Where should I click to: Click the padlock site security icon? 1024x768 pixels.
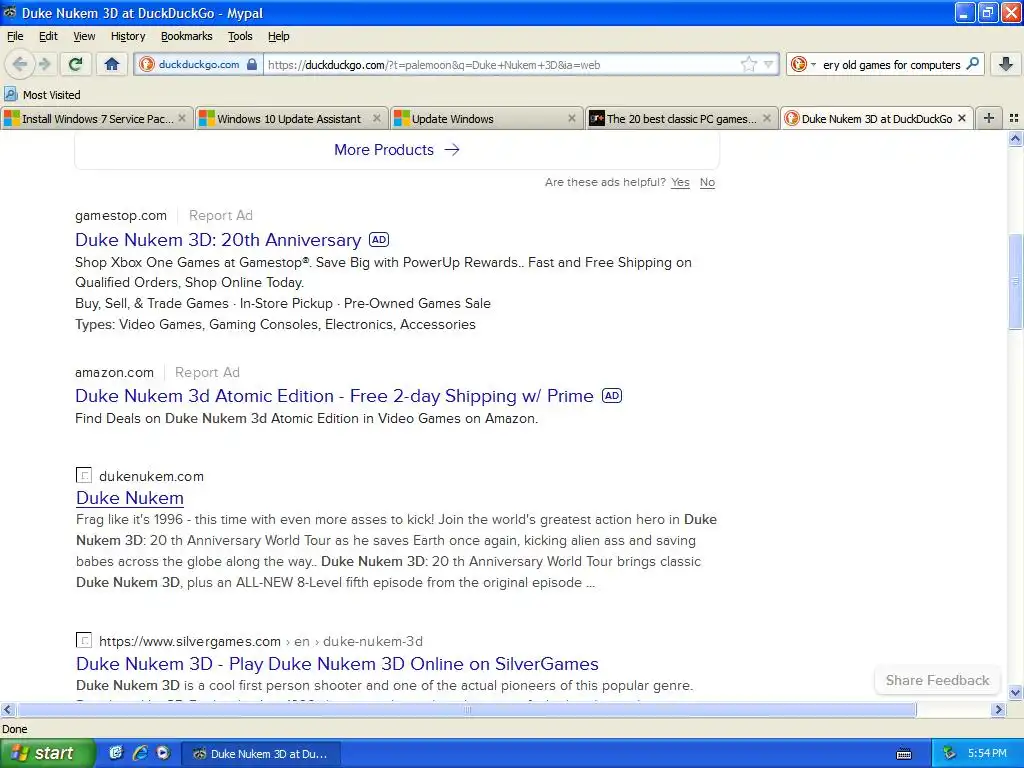[252, 64]
